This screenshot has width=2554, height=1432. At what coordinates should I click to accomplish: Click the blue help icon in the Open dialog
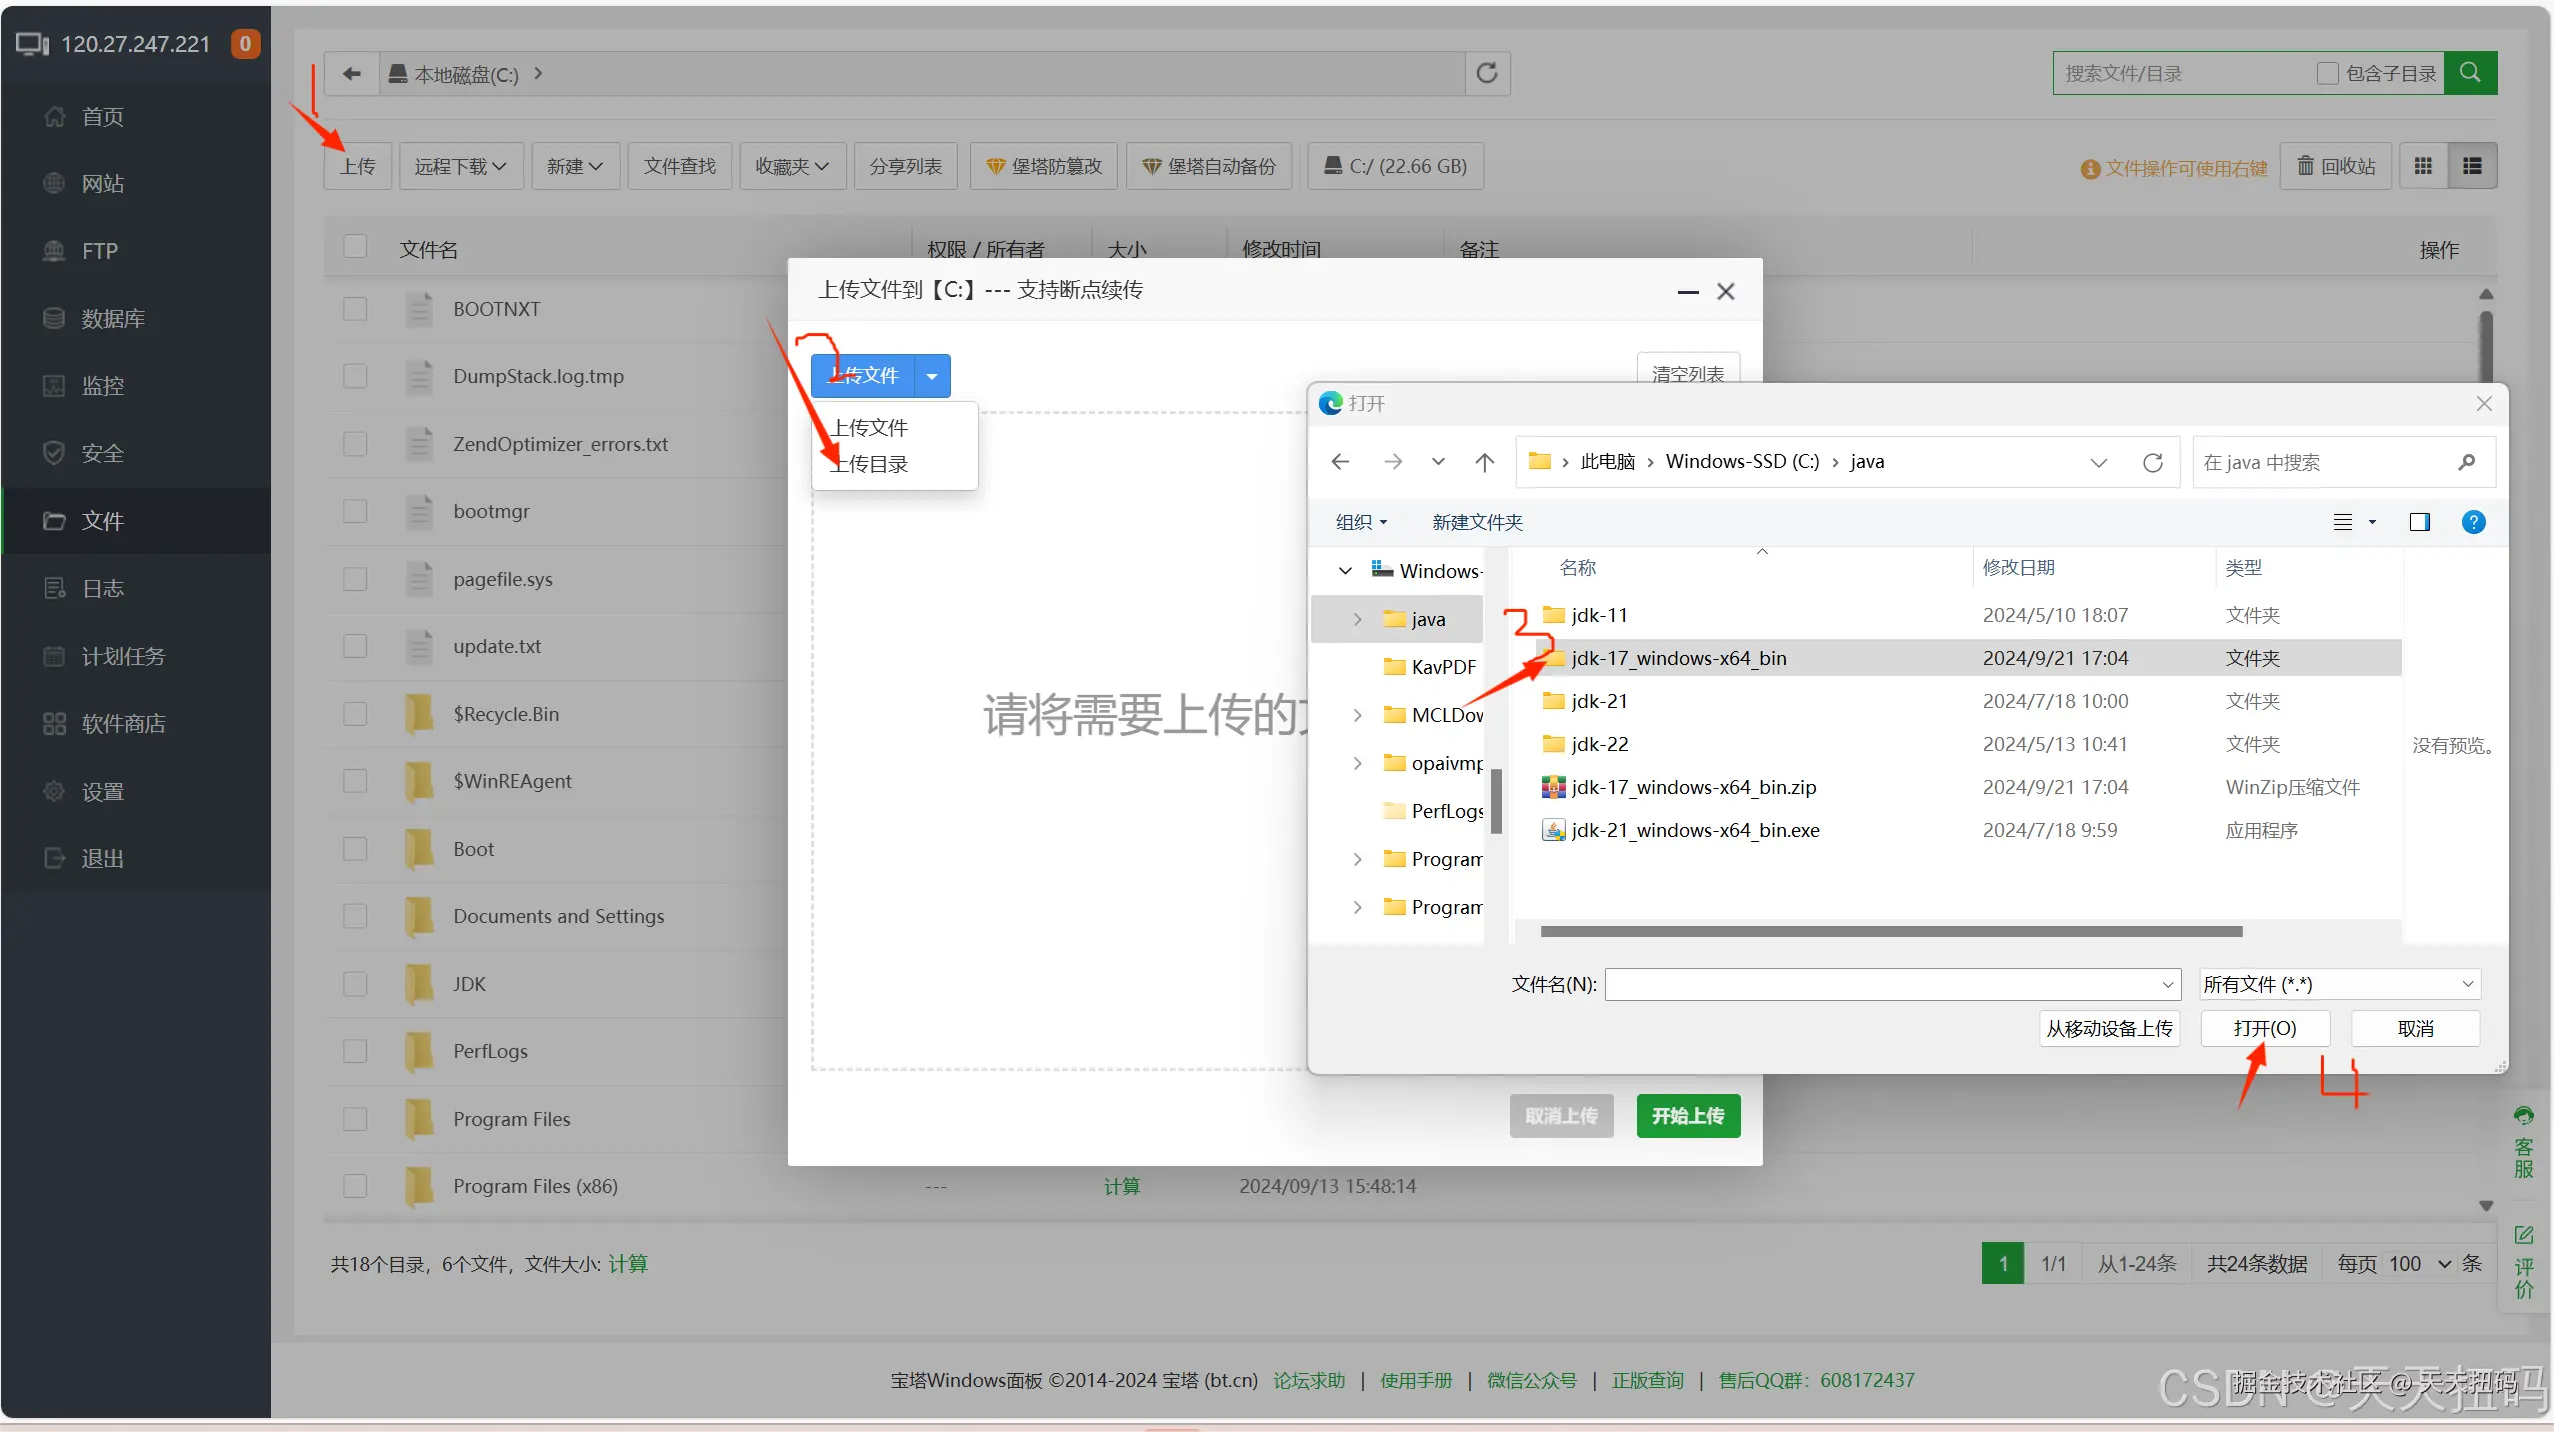click(x=2473, y=522)
